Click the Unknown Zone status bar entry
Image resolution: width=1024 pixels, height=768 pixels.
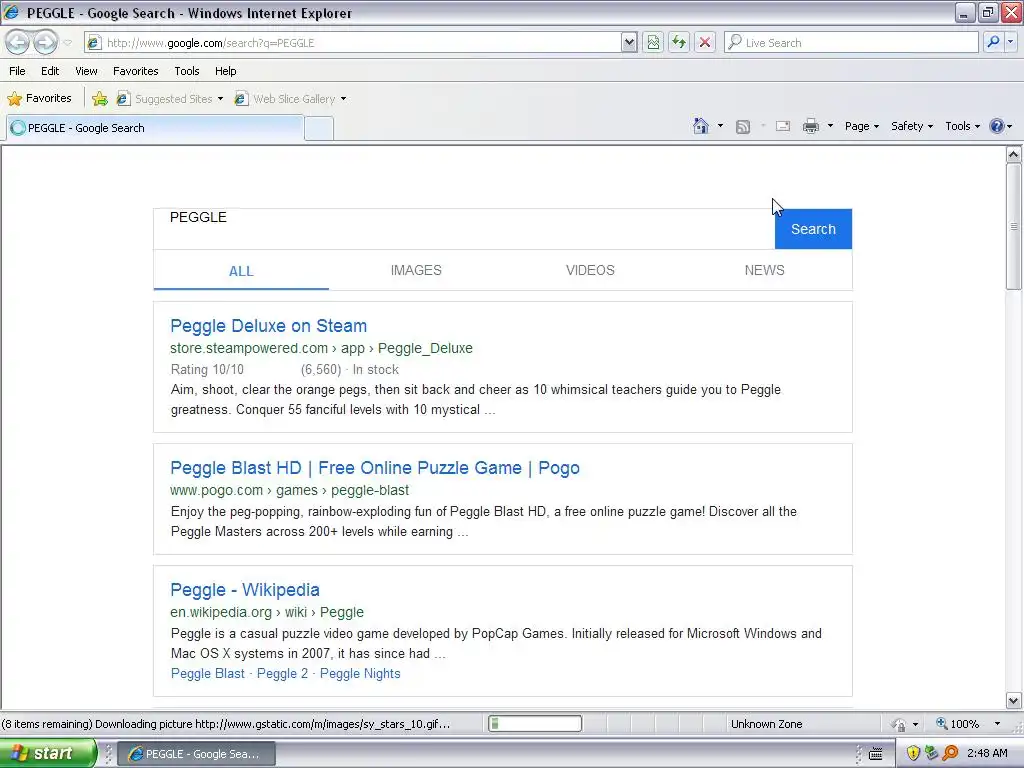pyautogui.click(x=766, y=724)
